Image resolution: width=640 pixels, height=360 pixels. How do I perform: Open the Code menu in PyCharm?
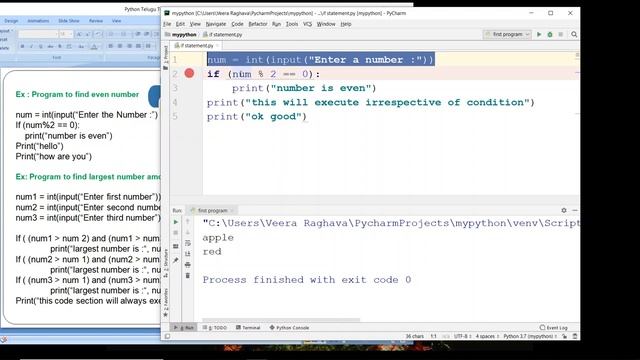[x=237, y=24]
